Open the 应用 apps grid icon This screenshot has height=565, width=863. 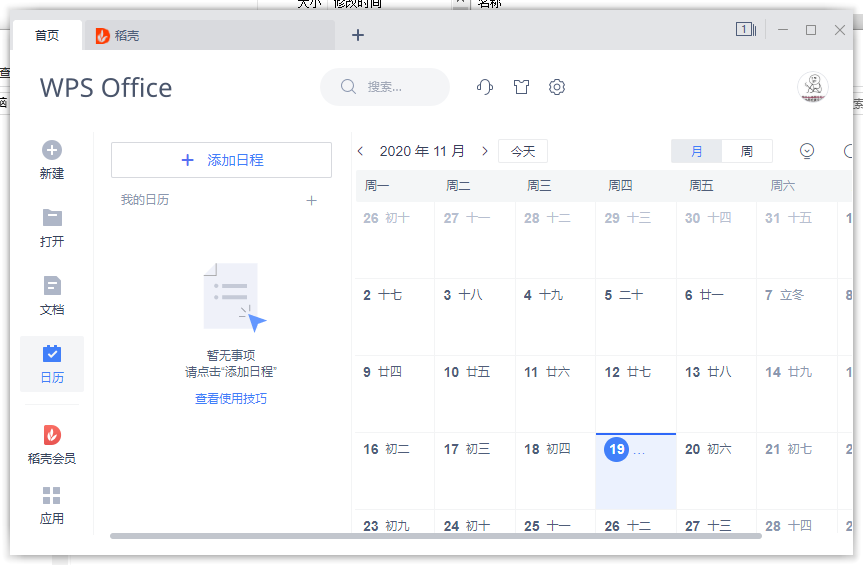pyautogui.click(x=52, y=495)
